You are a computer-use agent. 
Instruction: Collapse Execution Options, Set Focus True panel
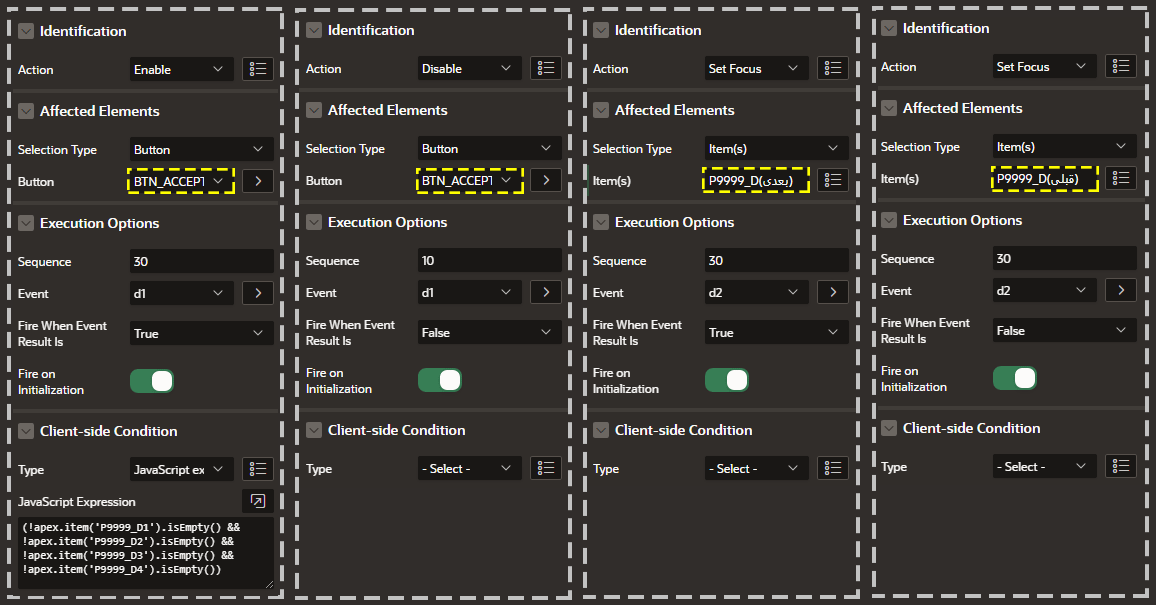(601, 222)
